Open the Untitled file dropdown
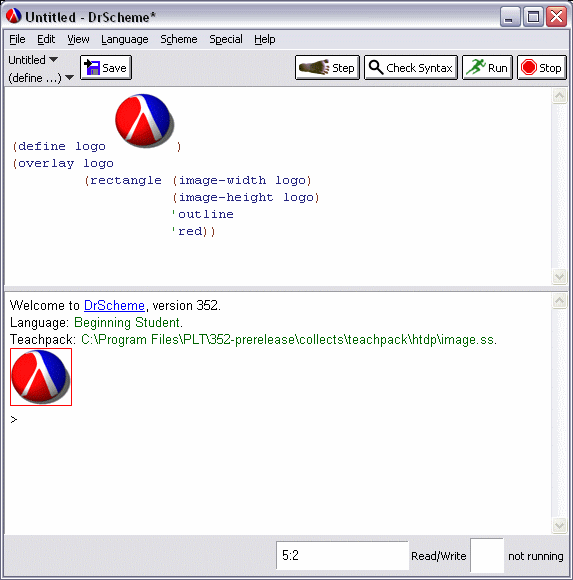 [x=33, y=60]
